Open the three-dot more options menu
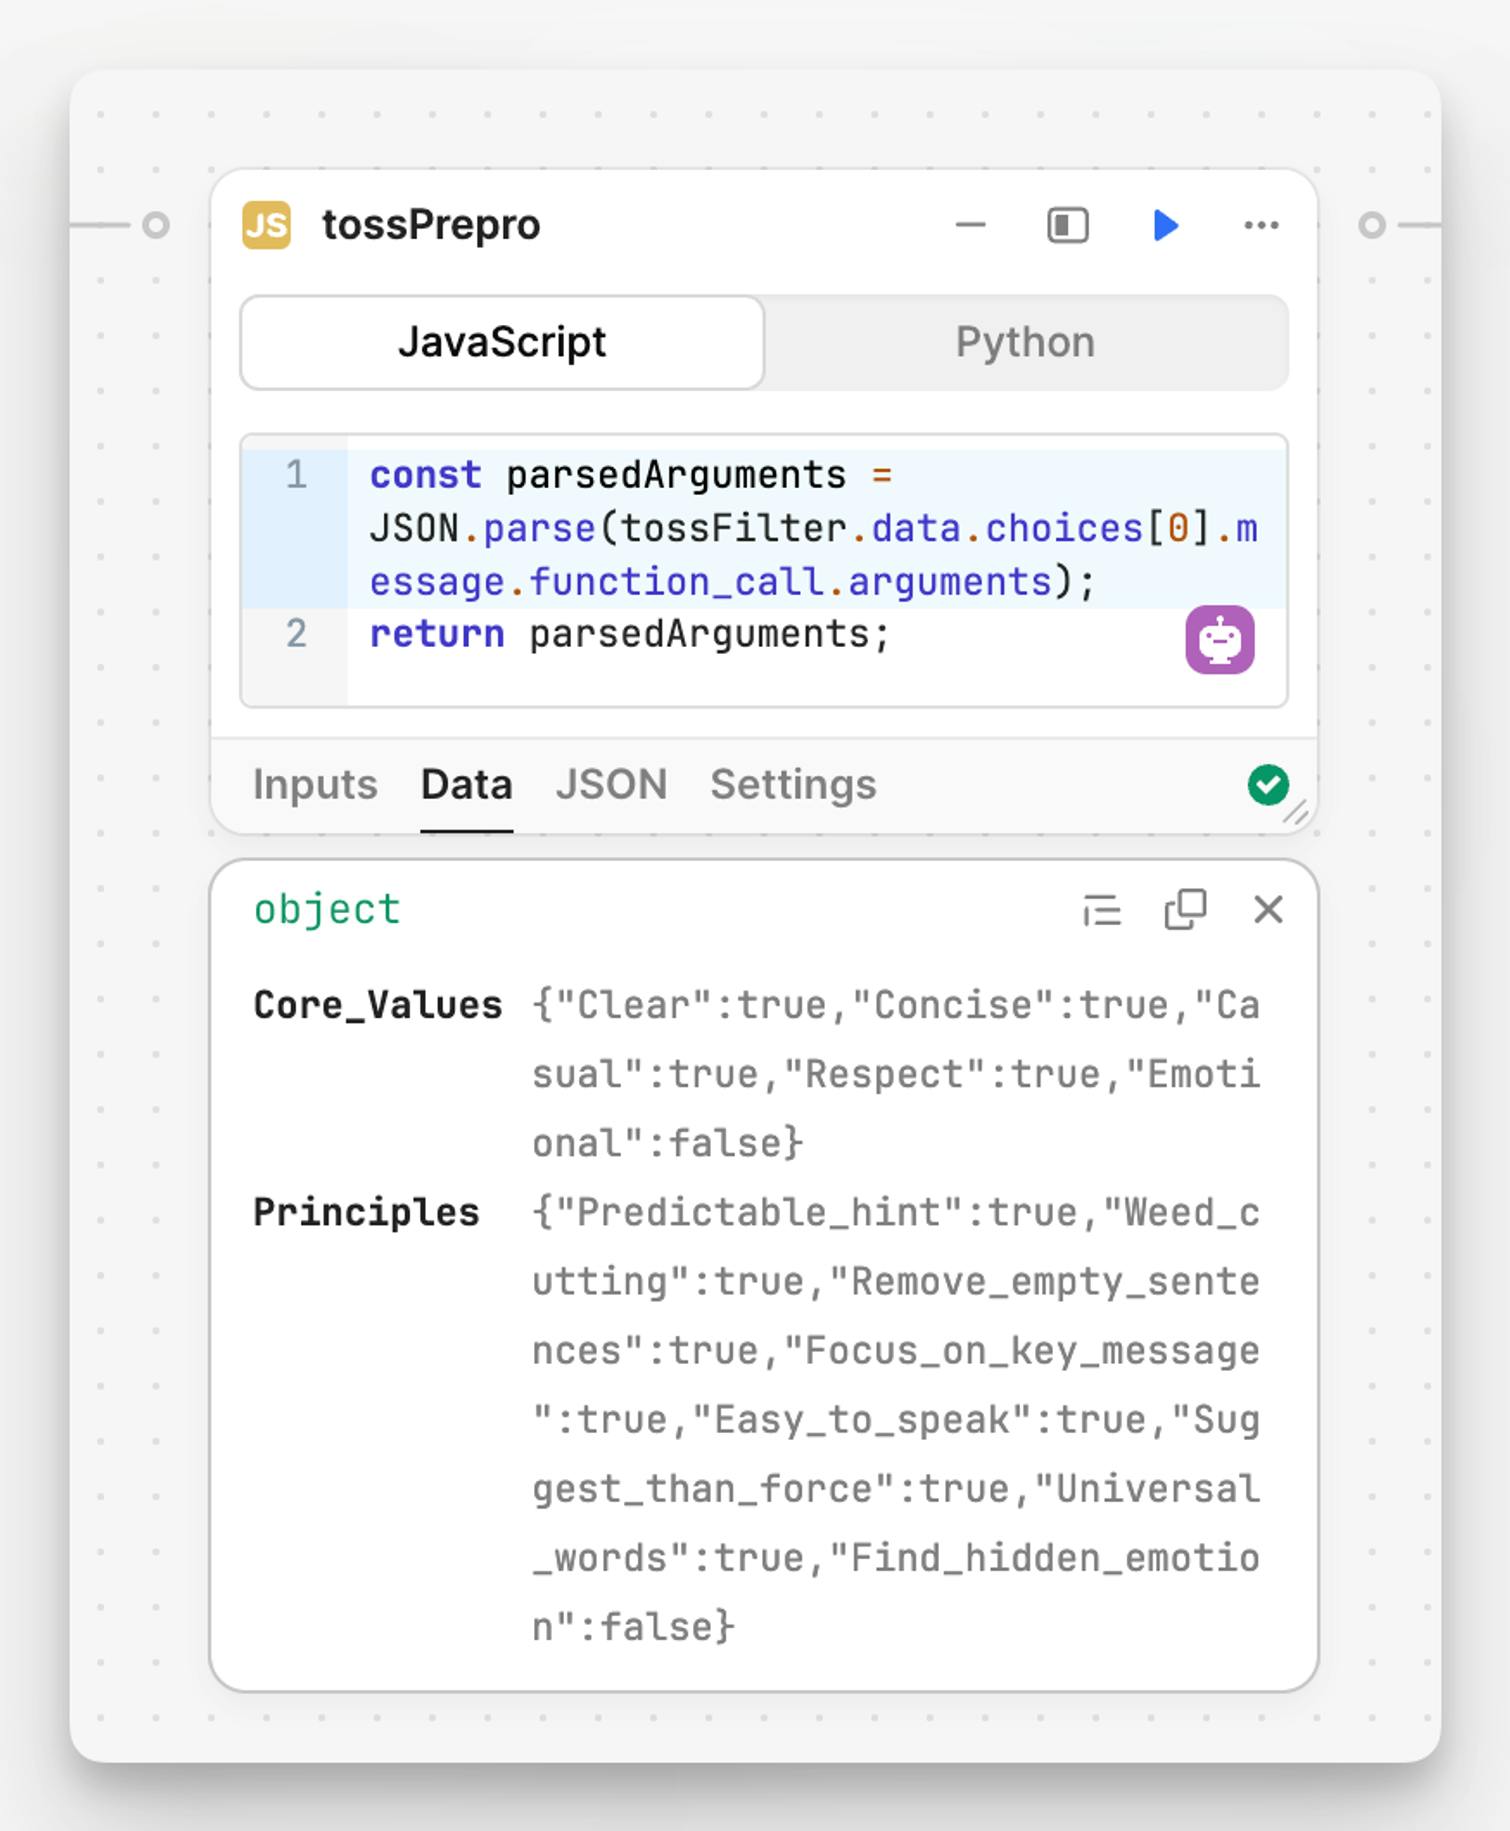 point(1261,225)
